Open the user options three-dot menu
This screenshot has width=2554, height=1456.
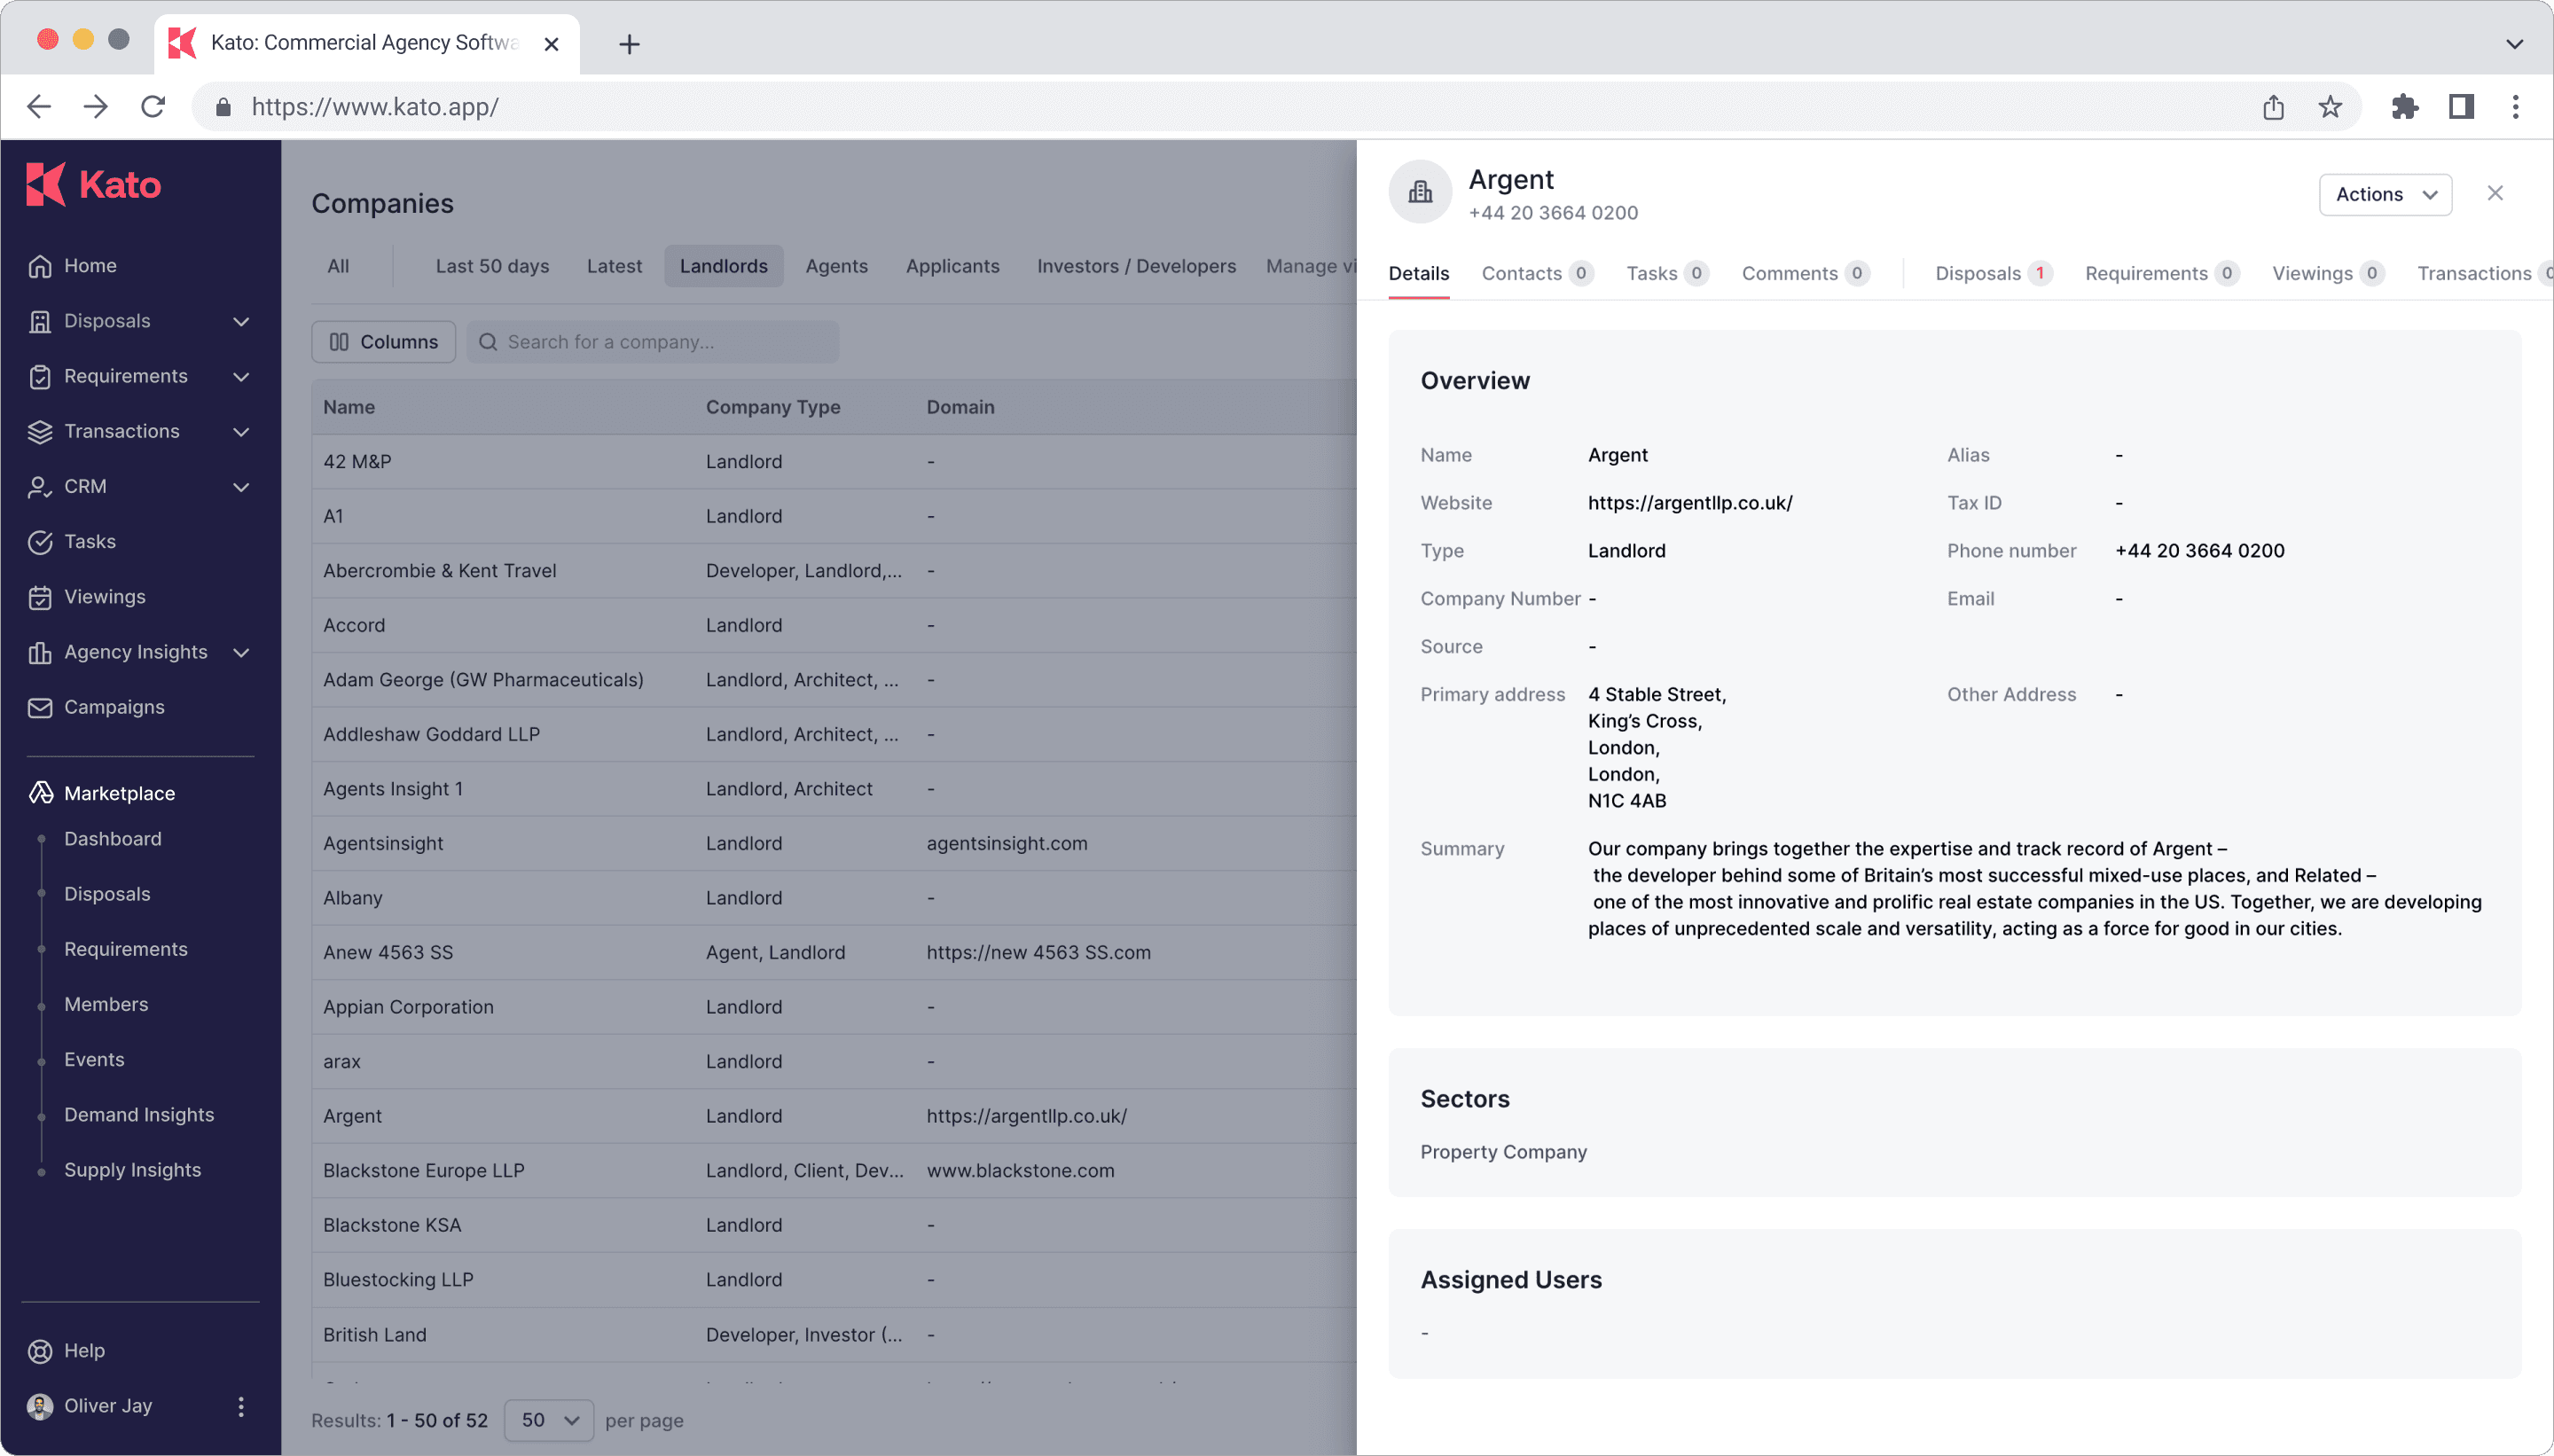click(x=241, y=1406)
